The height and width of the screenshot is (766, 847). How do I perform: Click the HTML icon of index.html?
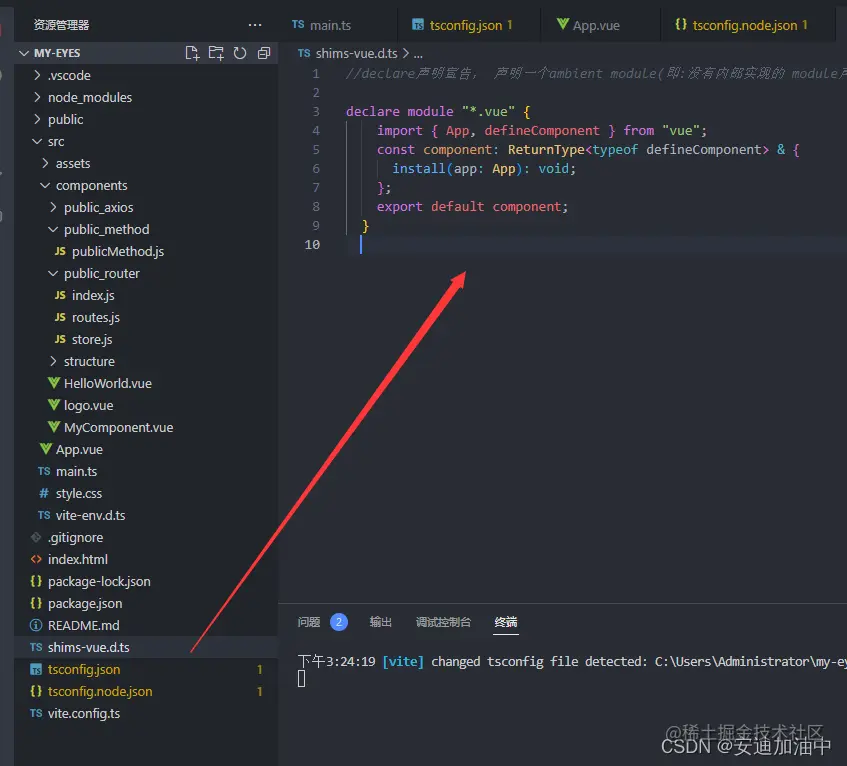pos(36,559)
